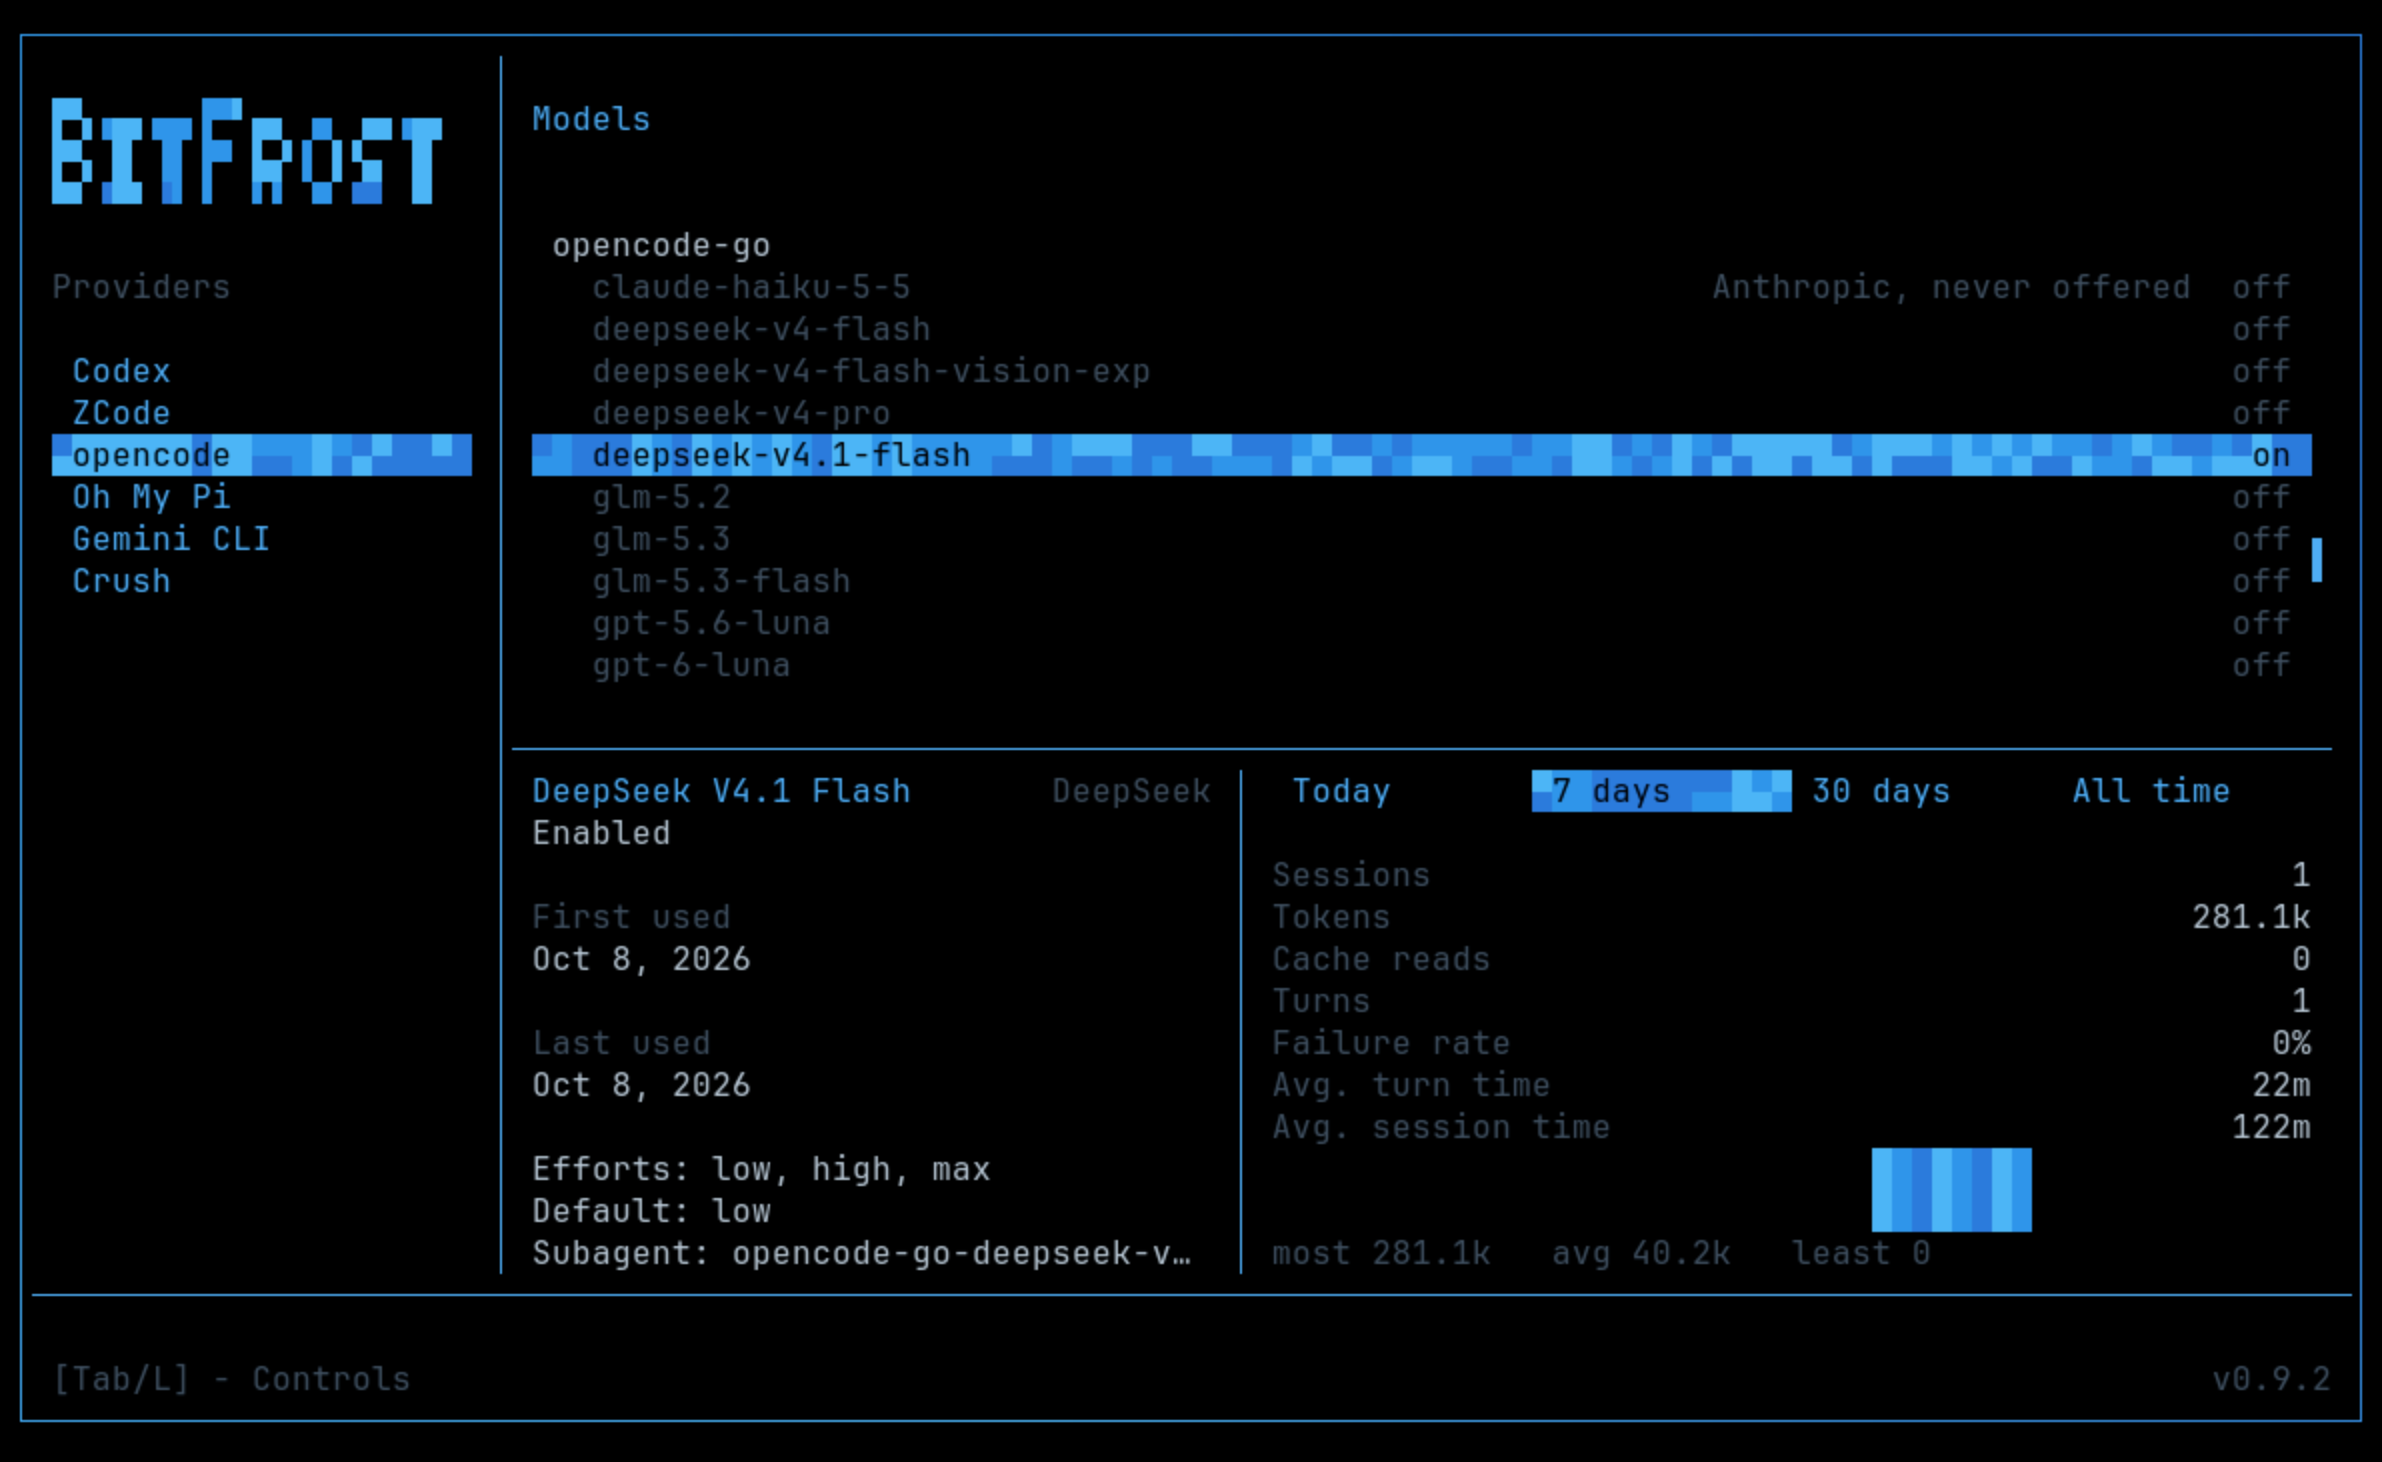Click the deepseek-v4-pro model row
The image size is (2382, 1462).
pyautogui.click(x=1421, y=413)
